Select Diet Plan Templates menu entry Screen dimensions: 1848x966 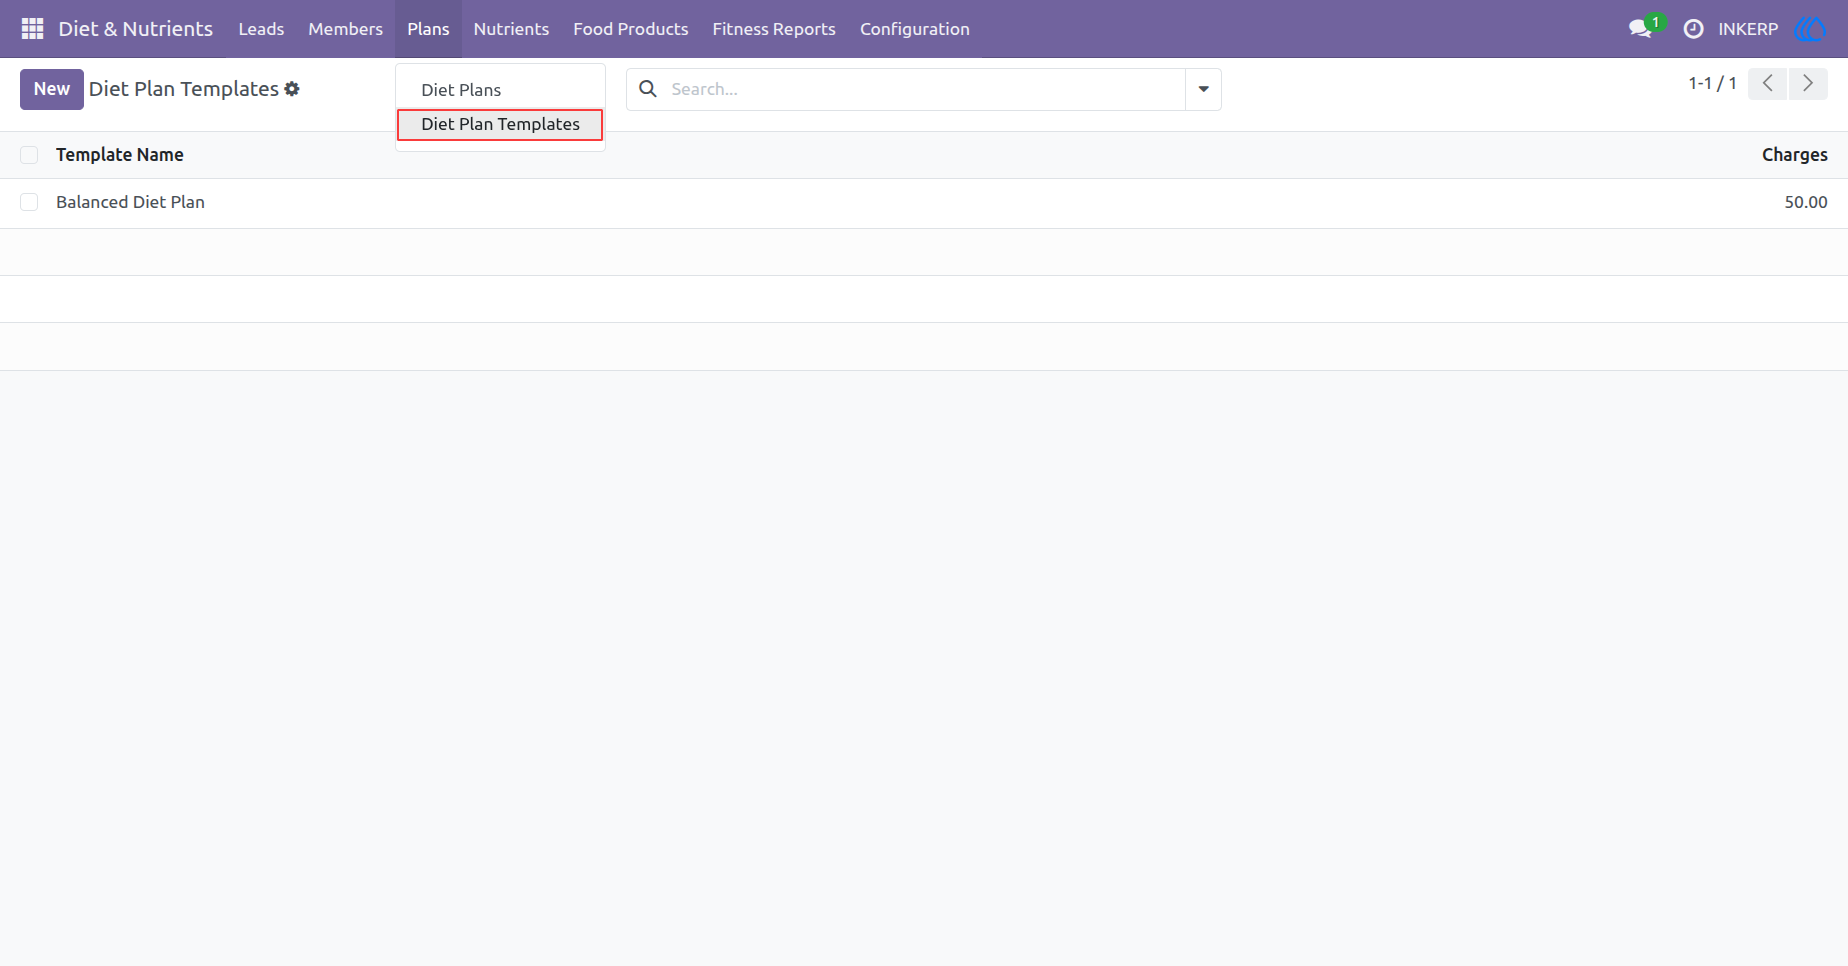click(x=500, y=124)
